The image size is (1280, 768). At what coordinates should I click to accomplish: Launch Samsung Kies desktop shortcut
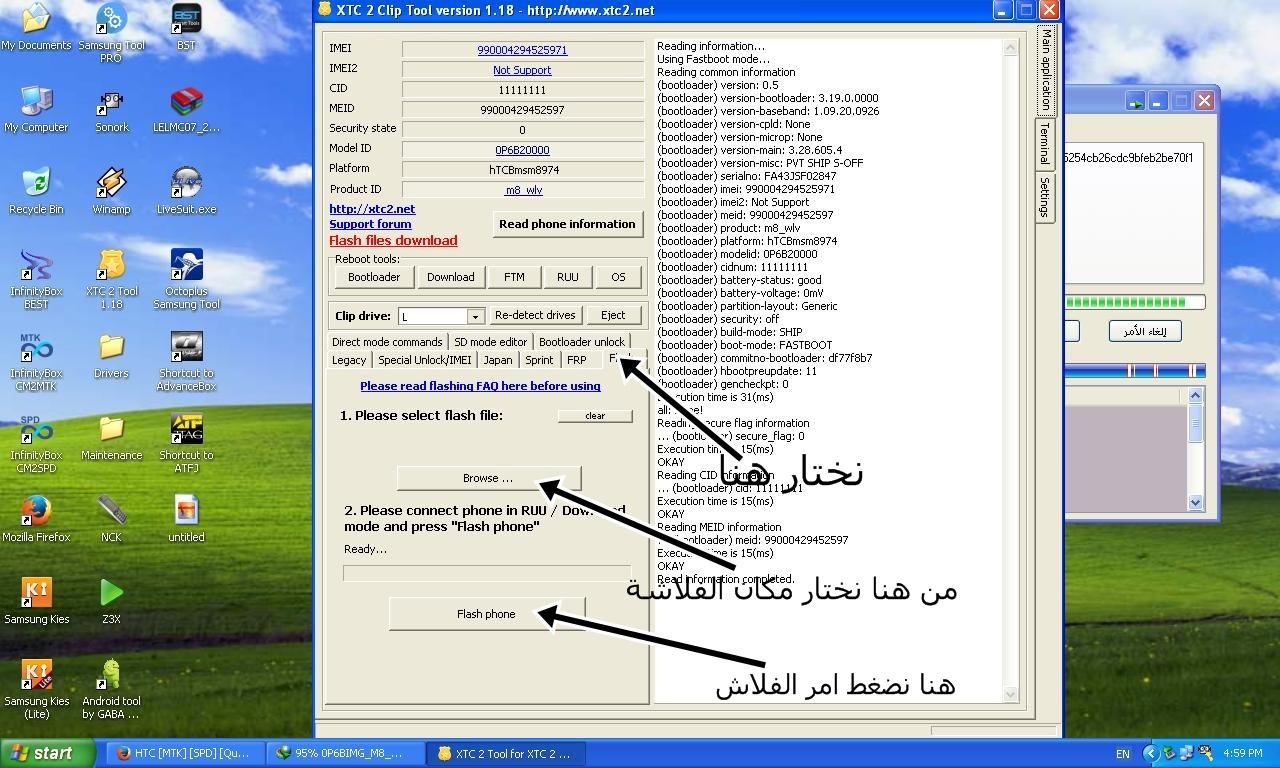36,601
